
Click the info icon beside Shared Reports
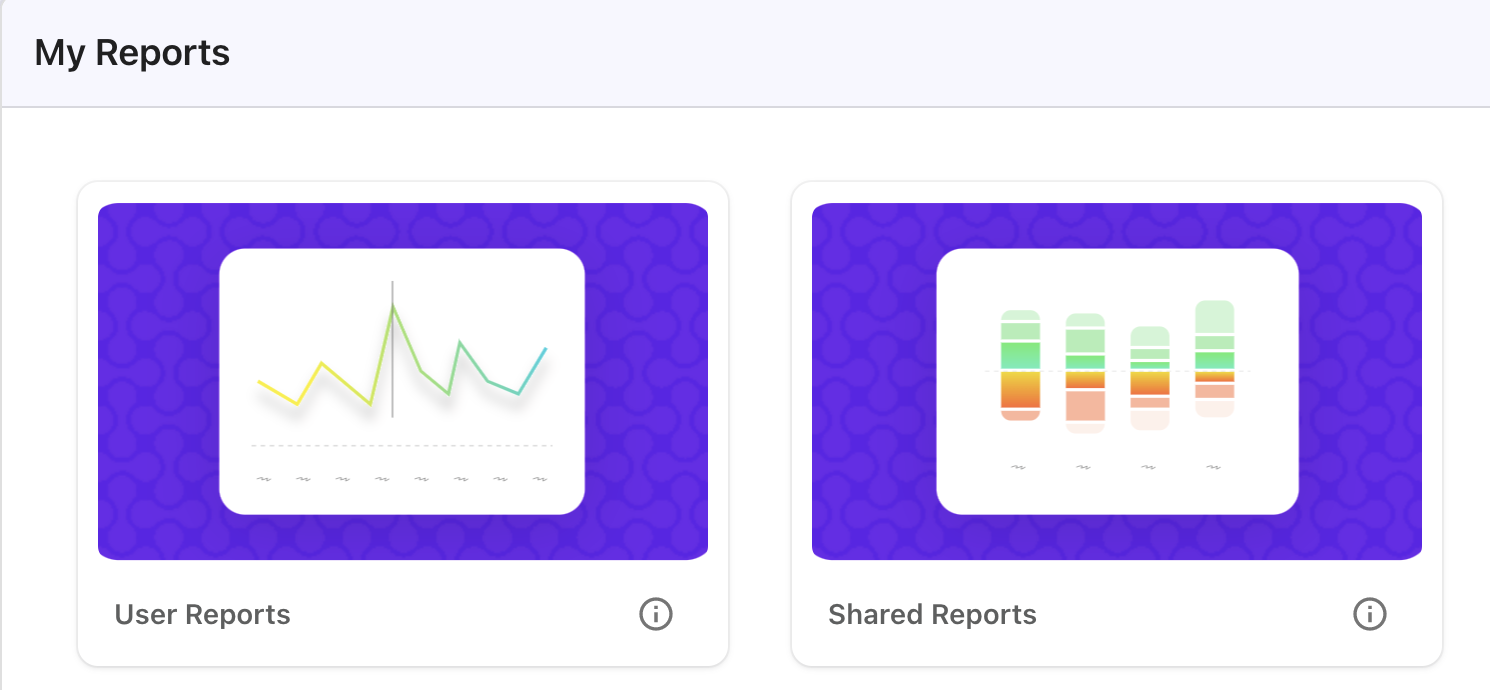coord(1369,614)
